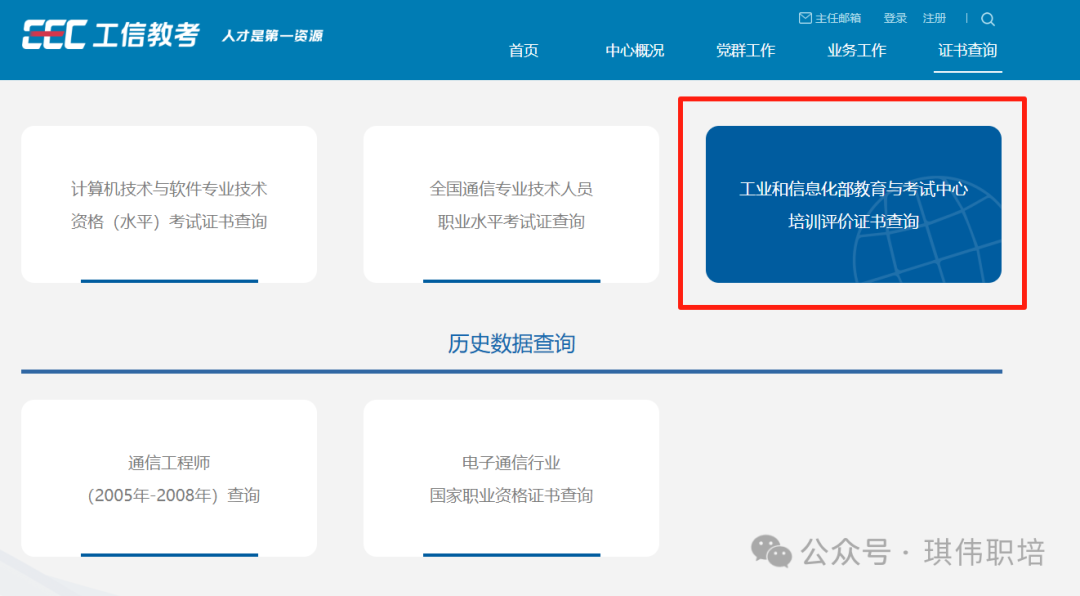Open the 主任邮箱 envelope icon

804,18
